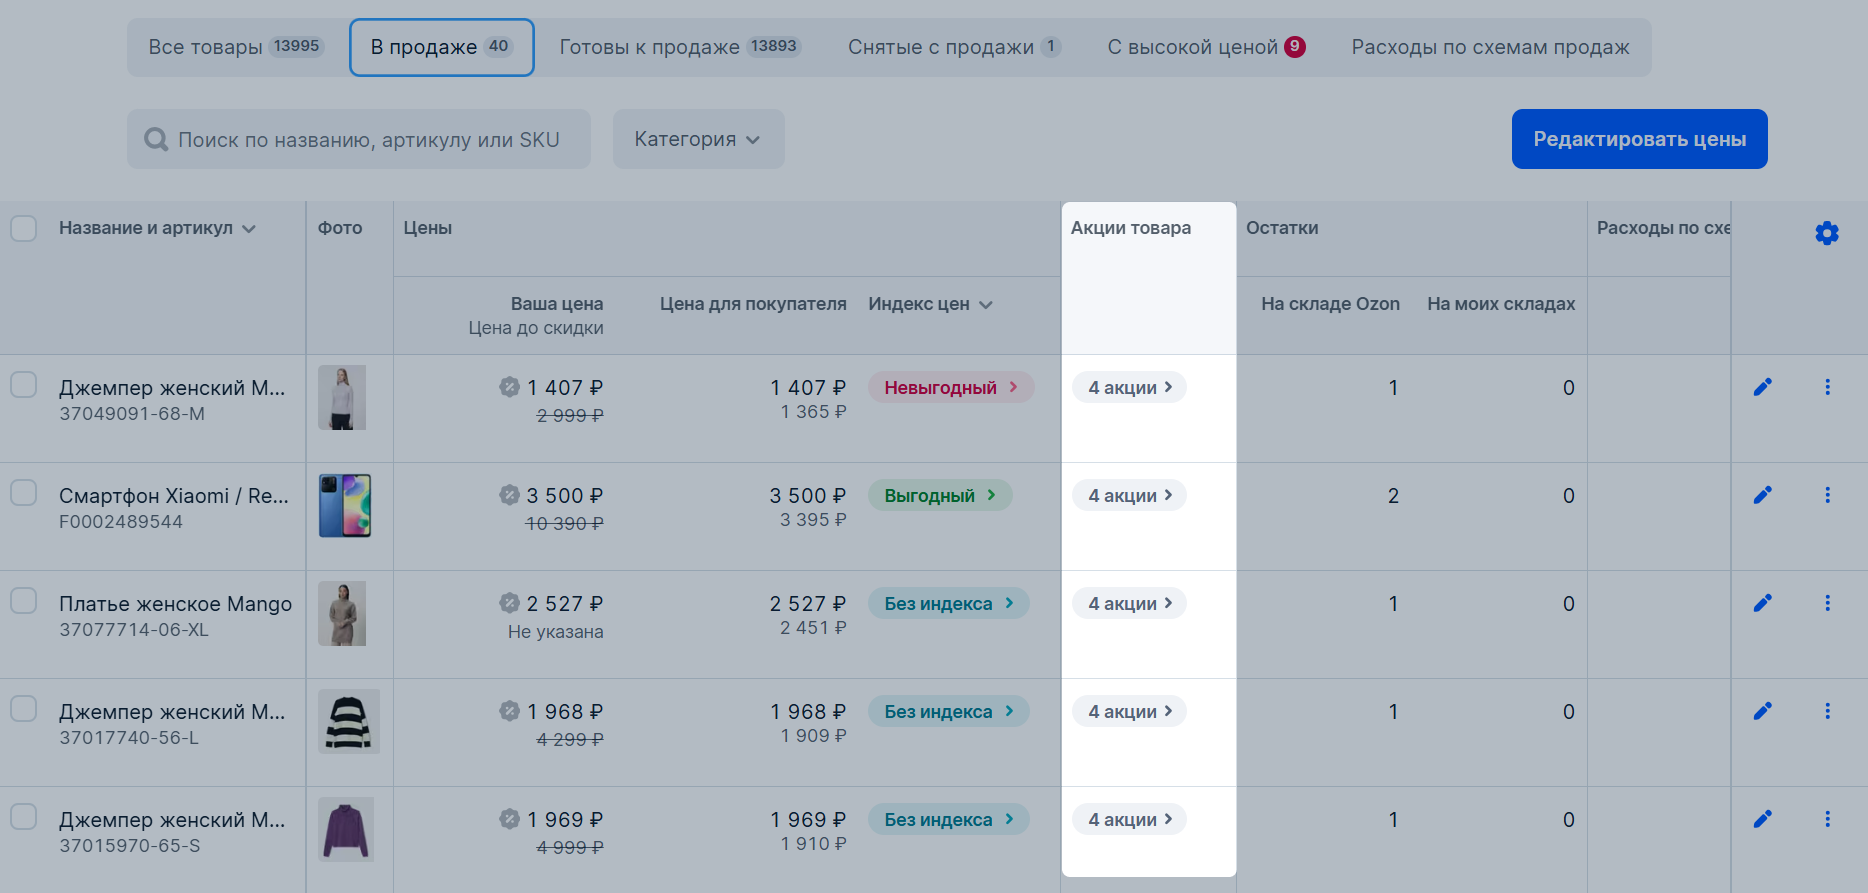1868x893 pixels.
Task: Click discount badge icon beside 1 969 ₽ price
Action: [x=509, y=818]
